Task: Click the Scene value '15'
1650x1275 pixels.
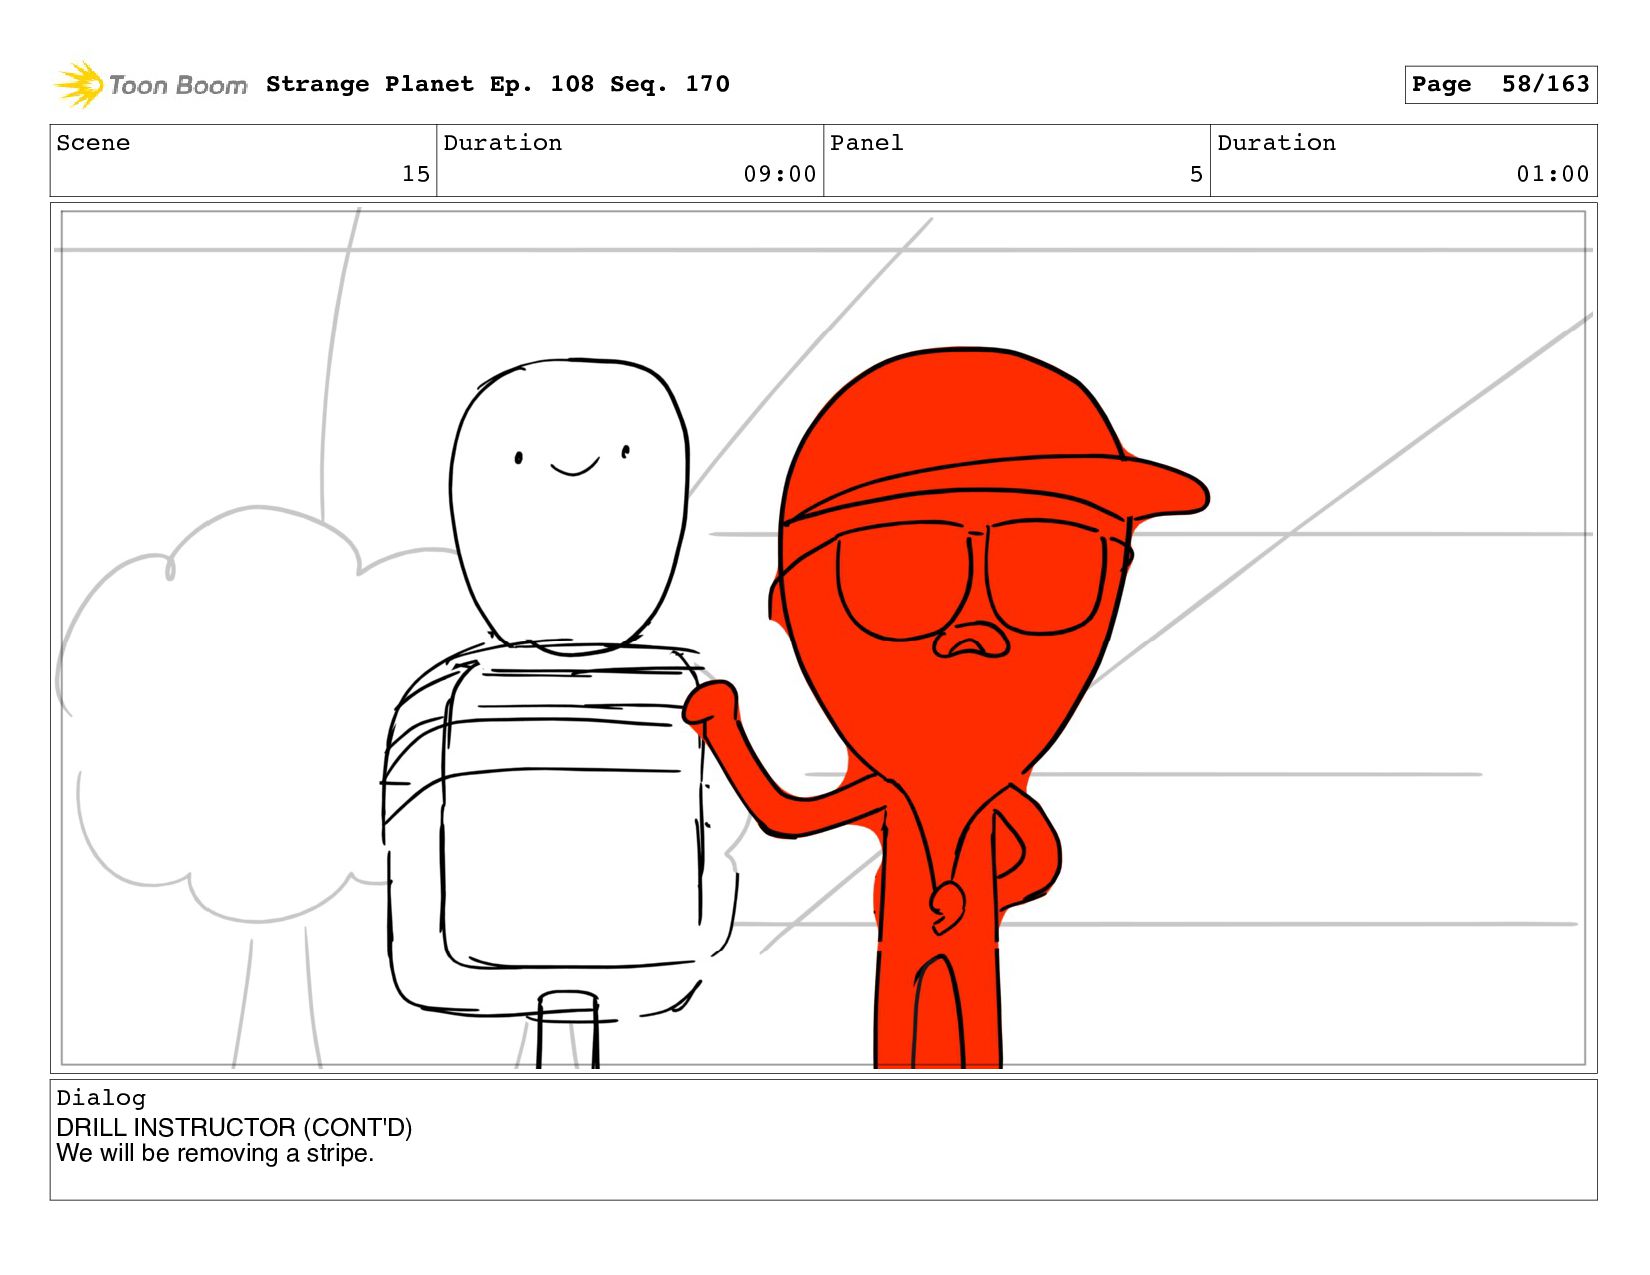Action: click(416, 174)
